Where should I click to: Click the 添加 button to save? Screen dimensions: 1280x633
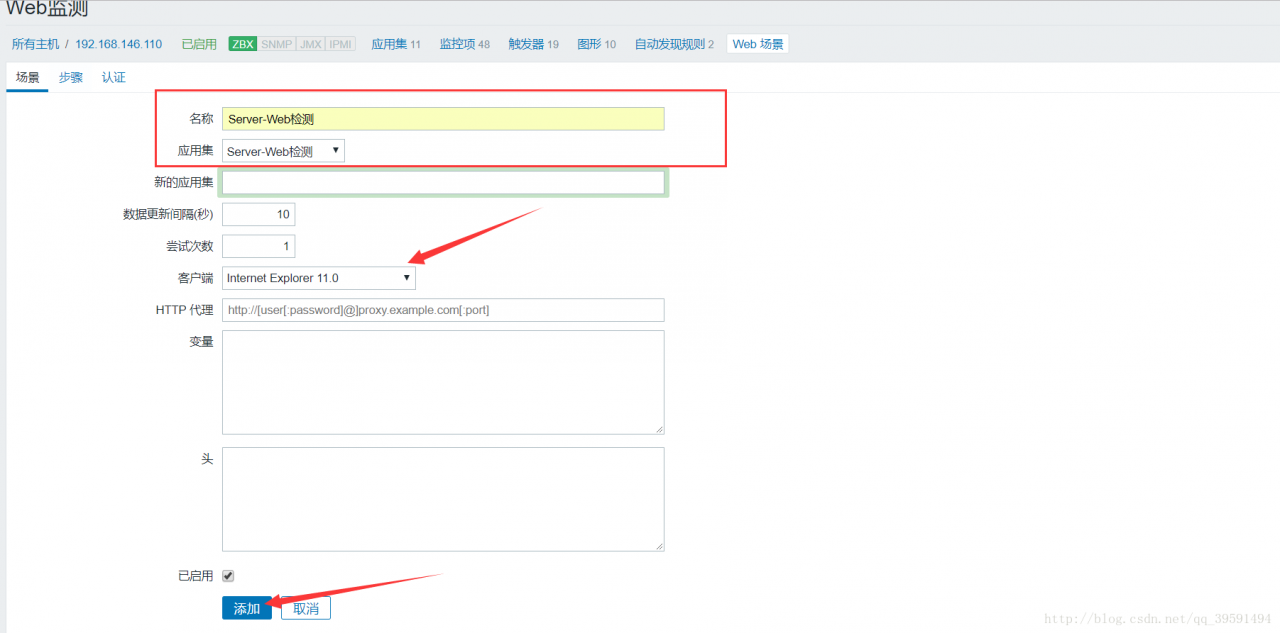[246, 607]
